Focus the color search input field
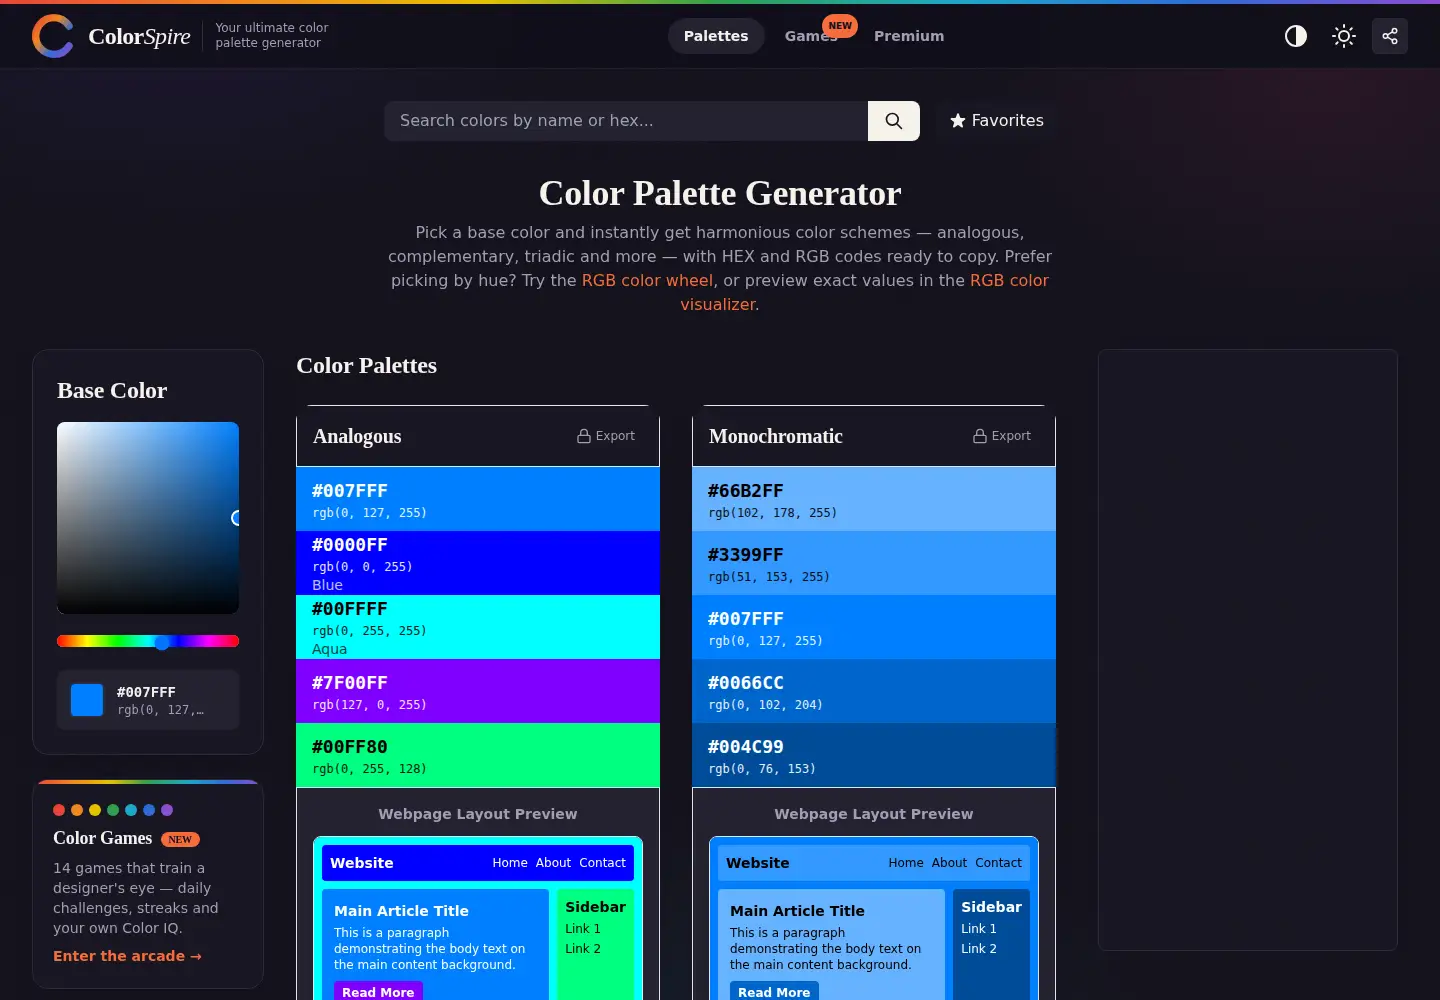The image size is (1440, 1000). click(626, 121)
